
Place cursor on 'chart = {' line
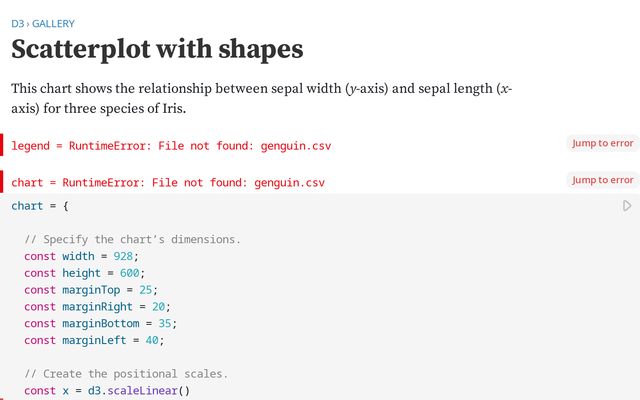[x=40, y=206]
